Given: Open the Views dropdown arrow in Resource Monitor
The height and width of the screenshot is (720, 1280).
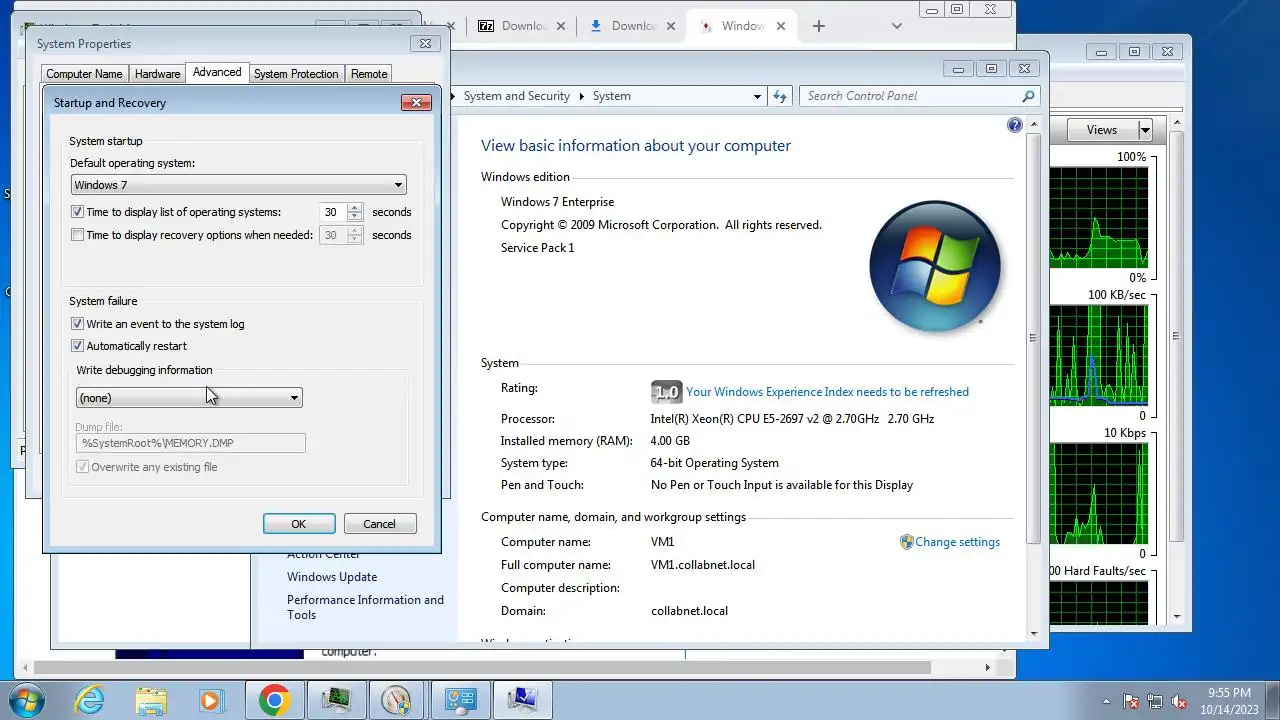Looking at the screenshot, I should pos(1145,130).
